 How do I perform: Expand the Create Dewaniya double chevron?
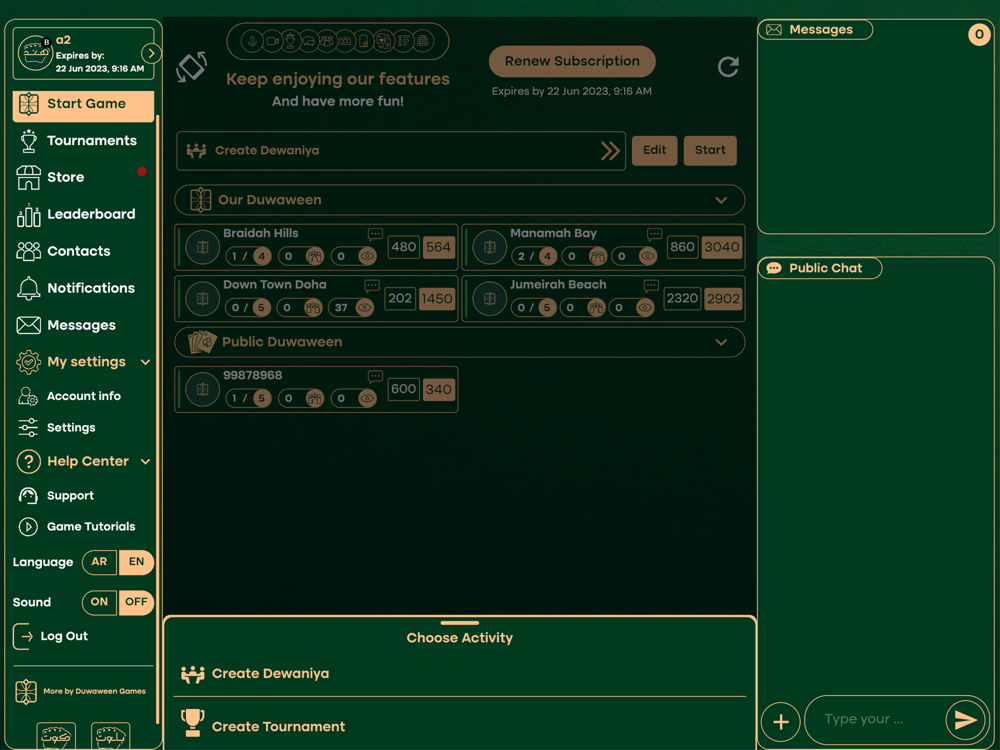610,151
